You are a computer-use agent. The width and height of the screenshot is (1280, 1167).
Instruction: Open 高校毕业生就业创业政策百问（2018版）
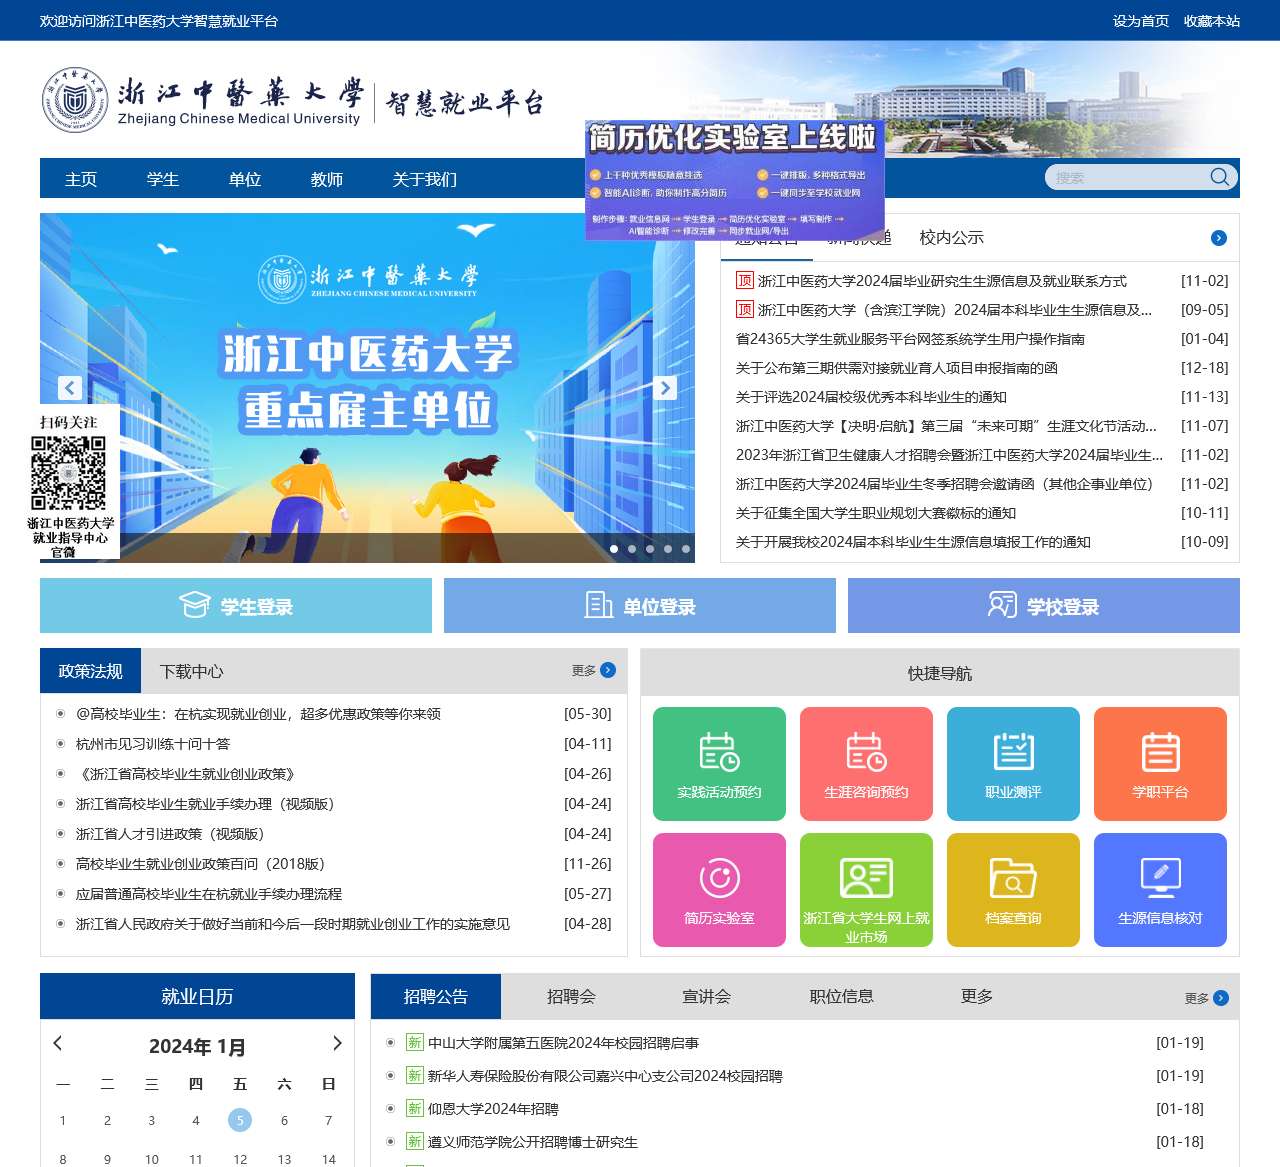[201, 864]
